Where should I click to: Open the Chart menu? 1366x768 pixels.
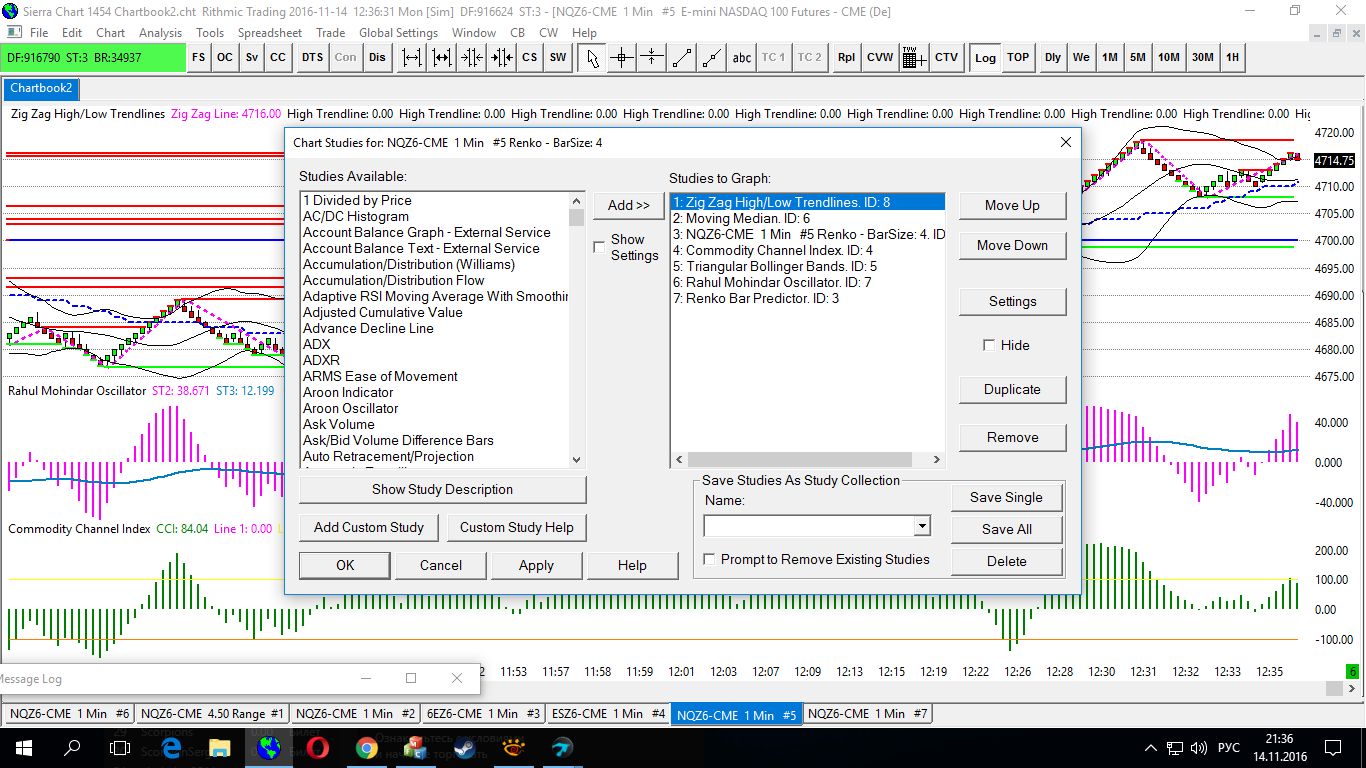click(x=111, y=33)
